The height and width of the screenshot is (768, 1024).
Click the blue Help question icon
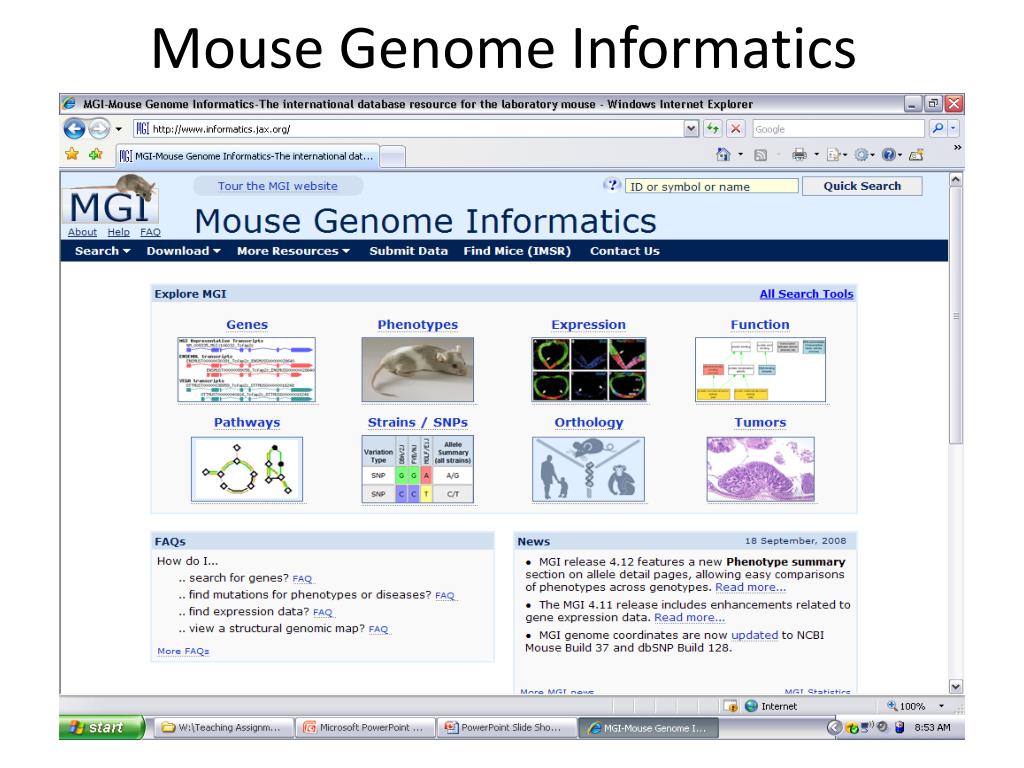(x=888, y=155)
